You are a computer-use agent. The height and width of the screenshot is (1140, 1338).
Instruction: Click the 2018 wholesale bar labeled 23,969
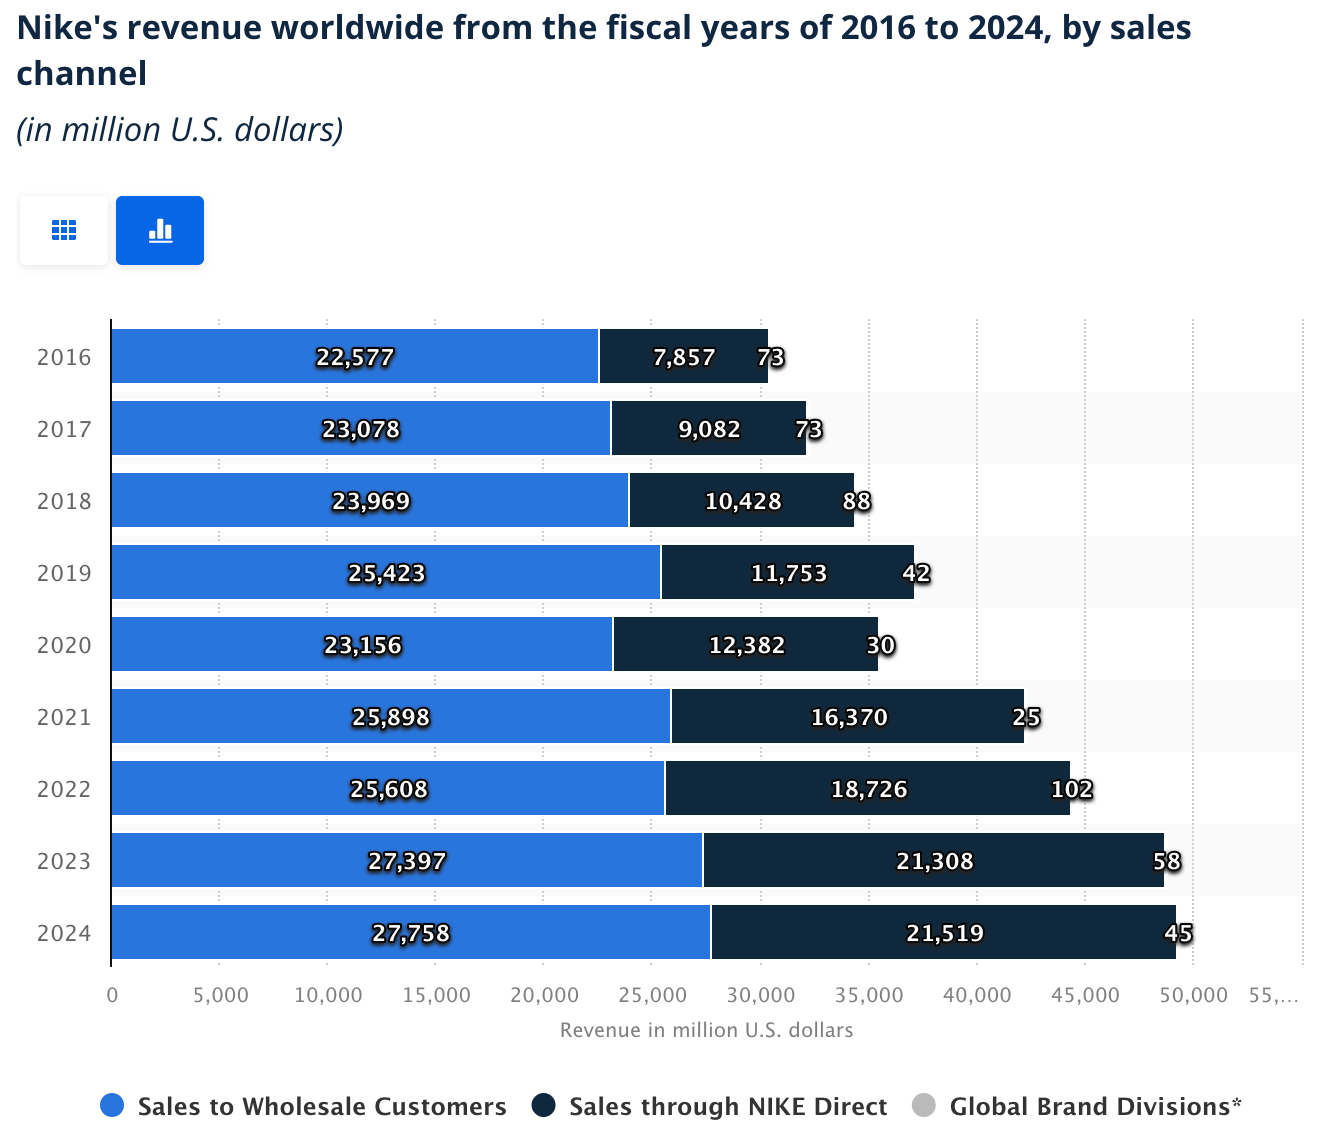[x=370, y=500]
